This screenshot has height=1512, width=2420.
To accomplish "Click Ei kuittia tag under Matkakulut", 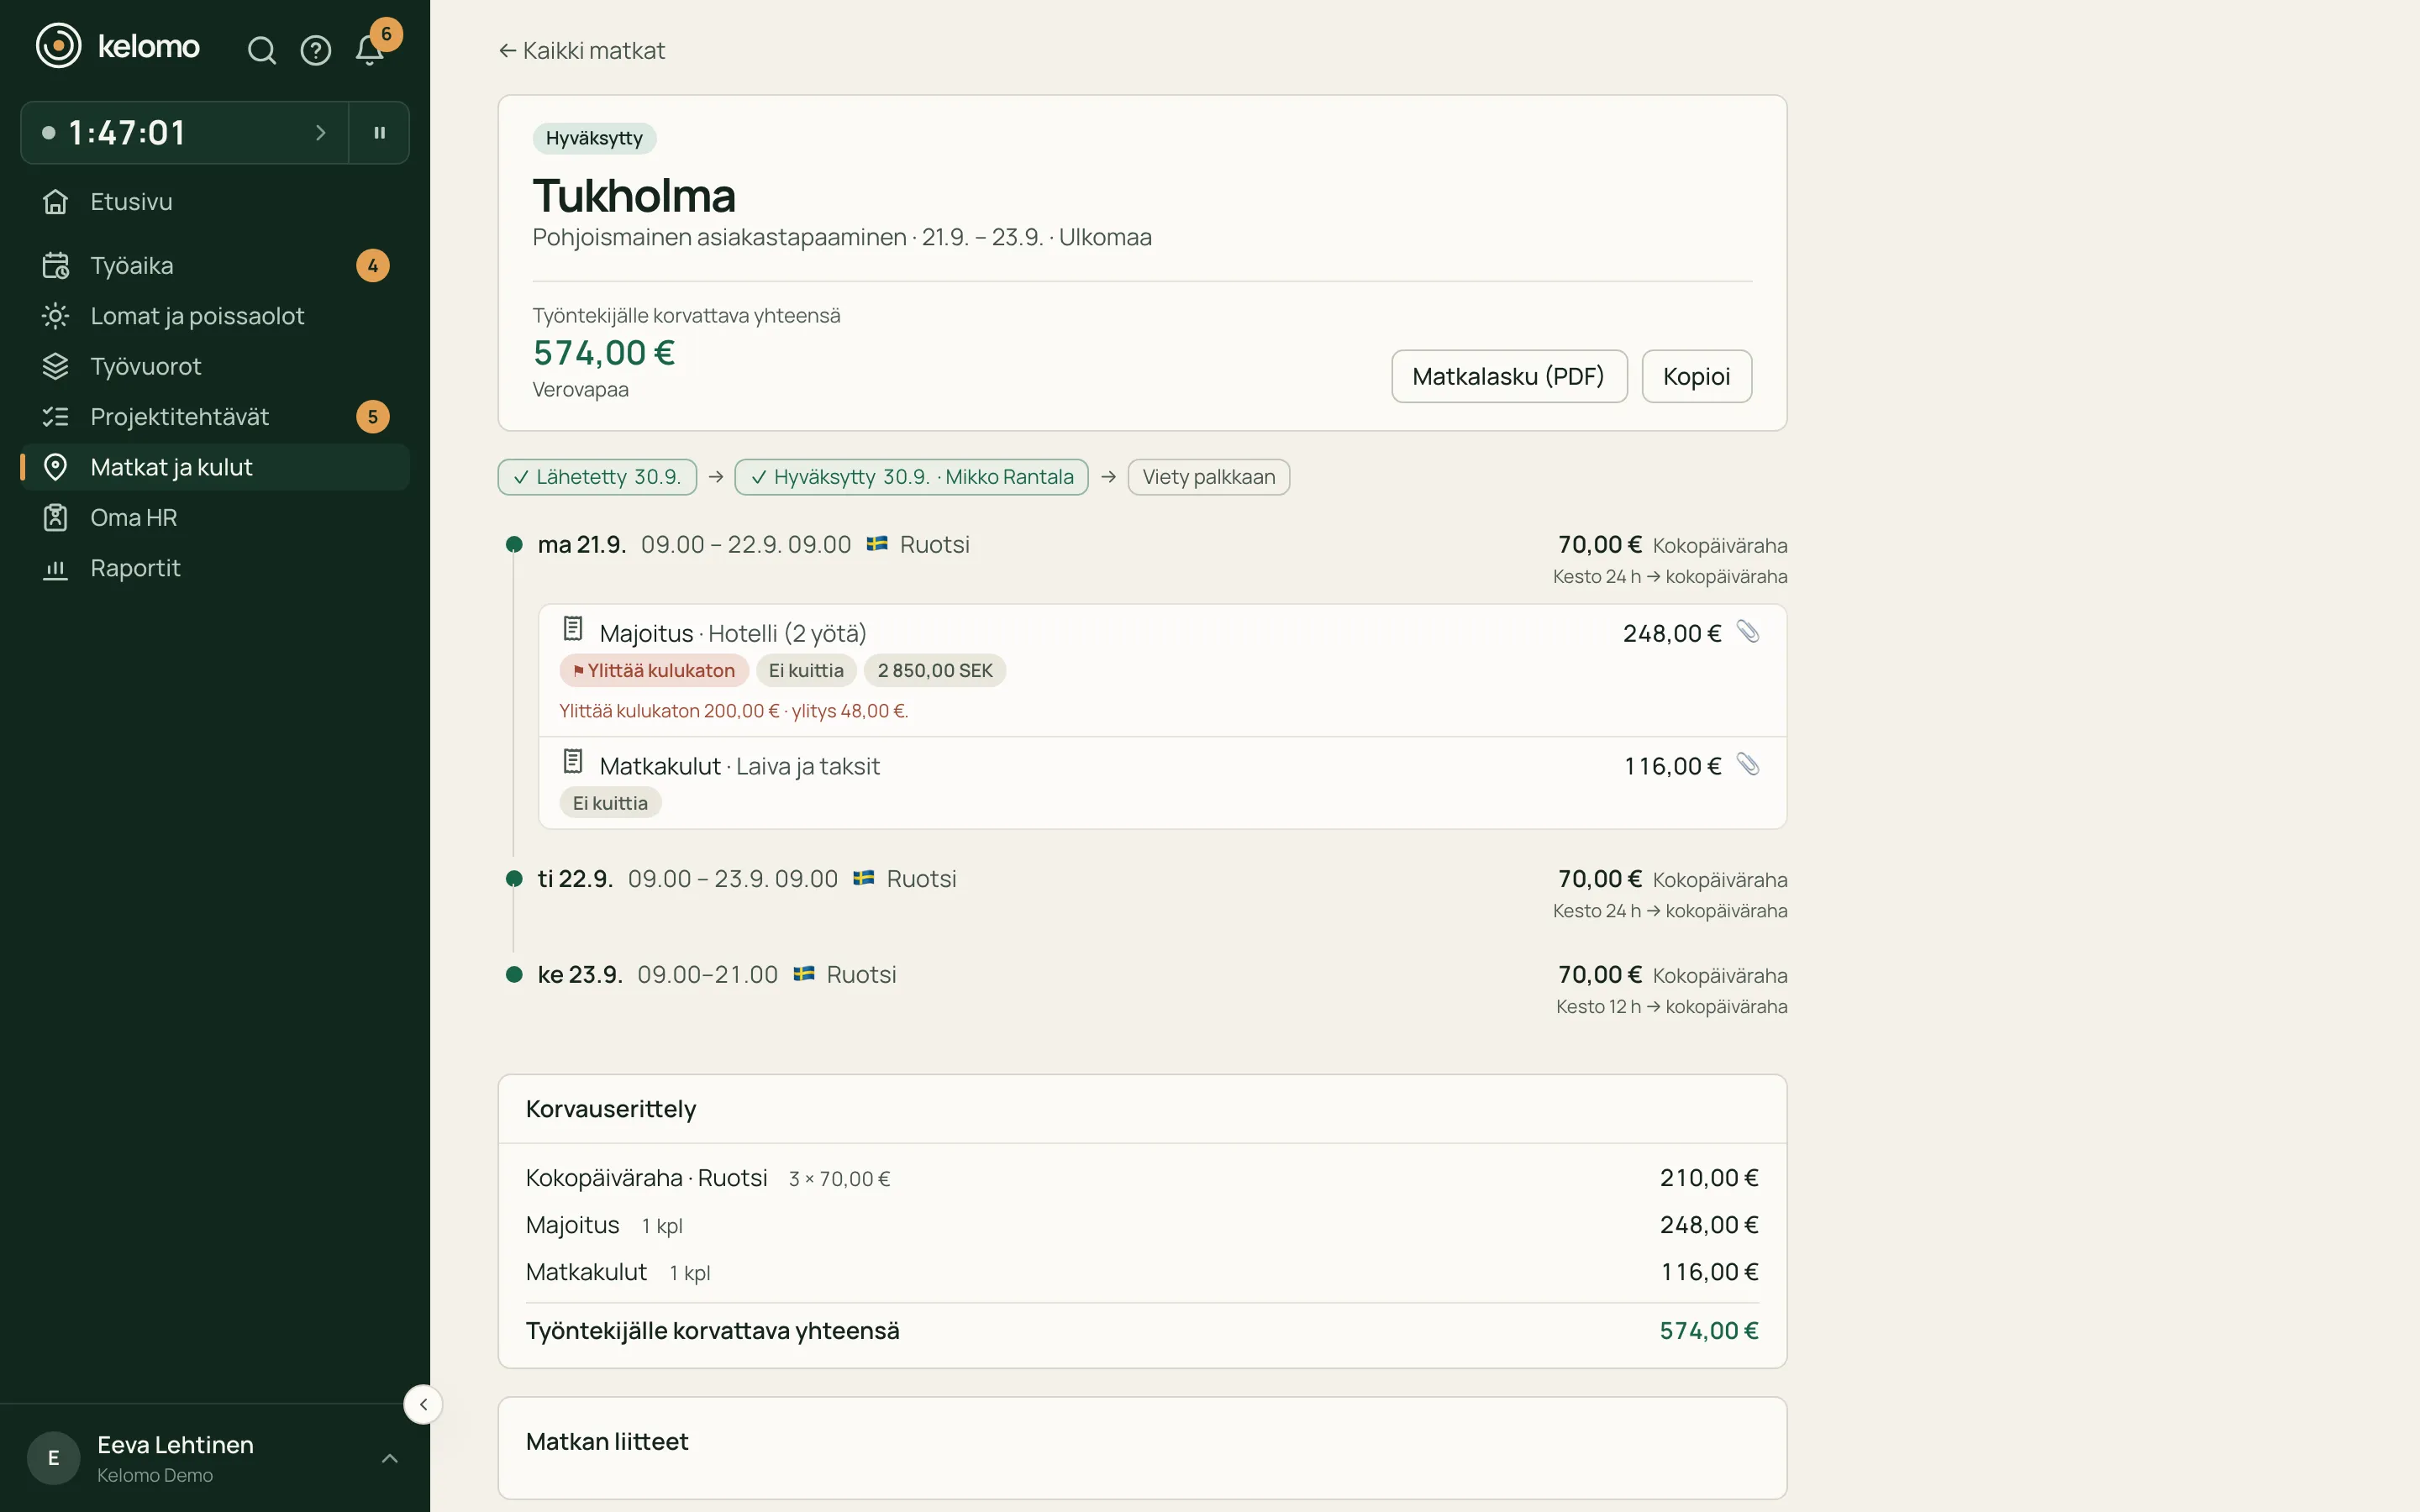I will [x=610, y=803].
